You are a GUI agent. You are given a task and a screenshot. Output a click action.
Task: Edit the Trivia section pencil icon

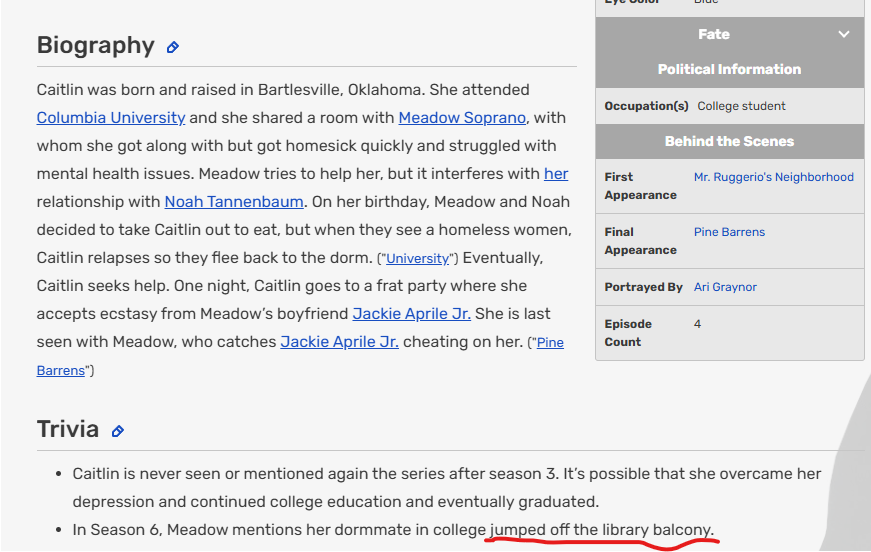coord(117,431)
